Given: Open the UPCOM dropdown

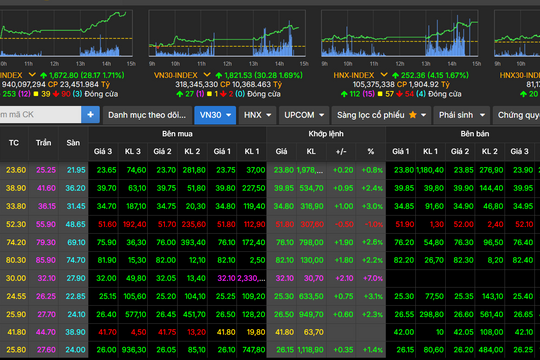Looking at the screenshot, I should point(304,115).
